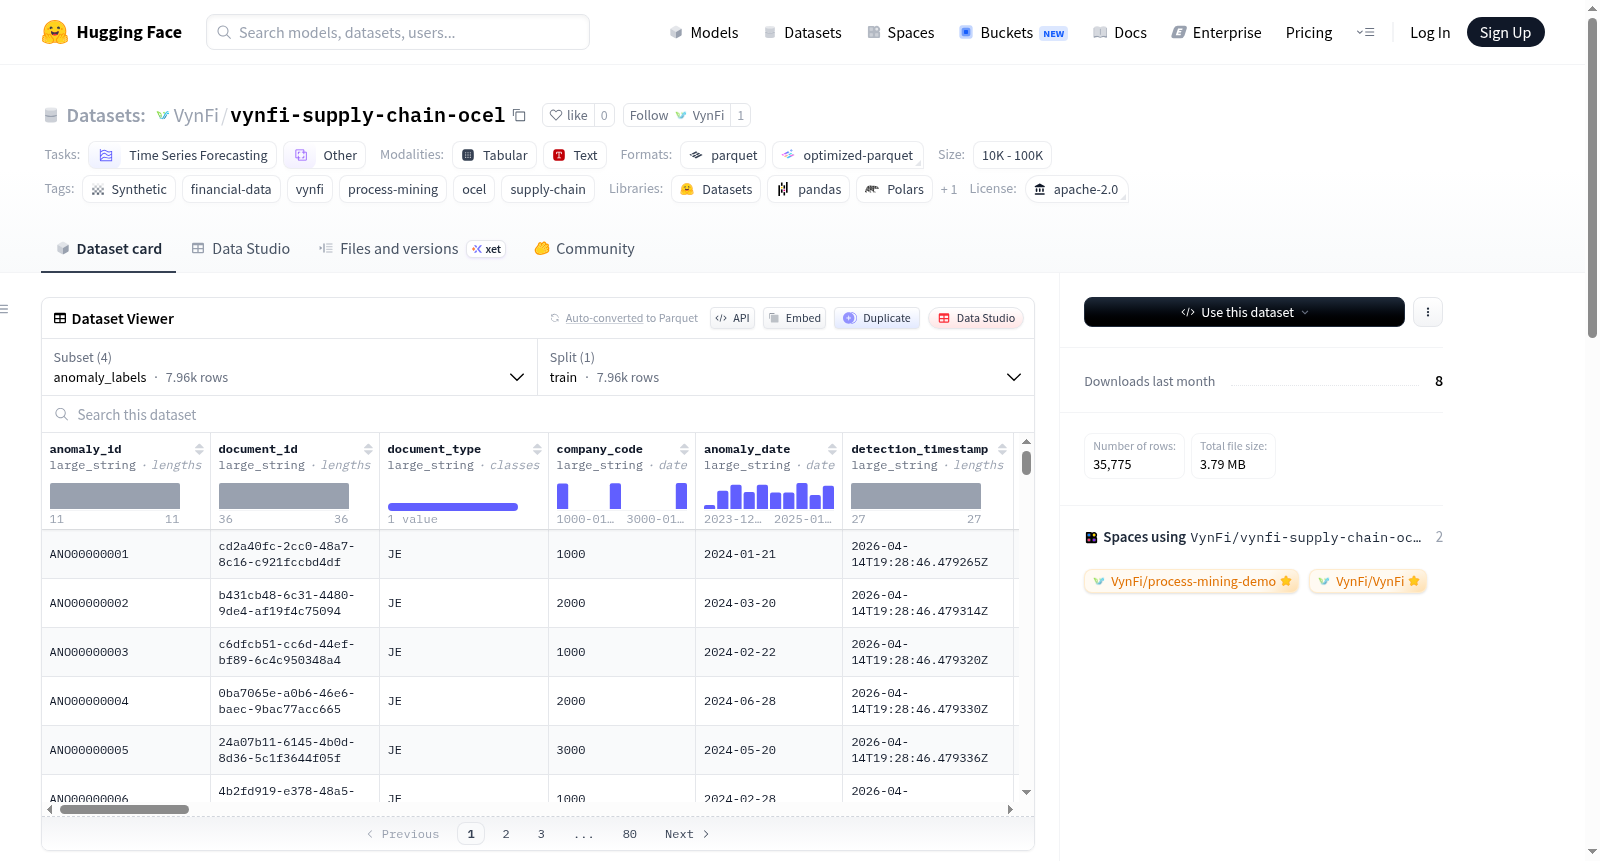Viewport: 1600px width, 861px height.
Task: Select the Text modality tag
Action: point(575,155)
